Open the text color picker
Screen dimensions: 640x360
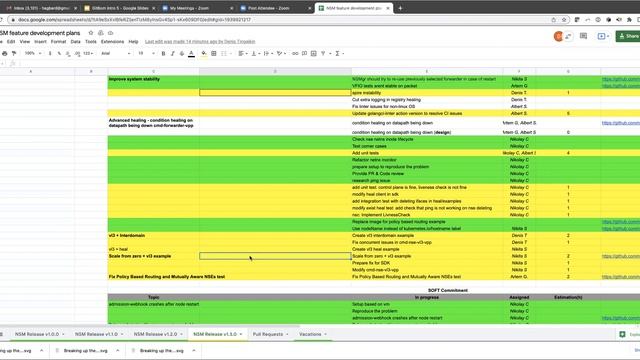(191, 53)
